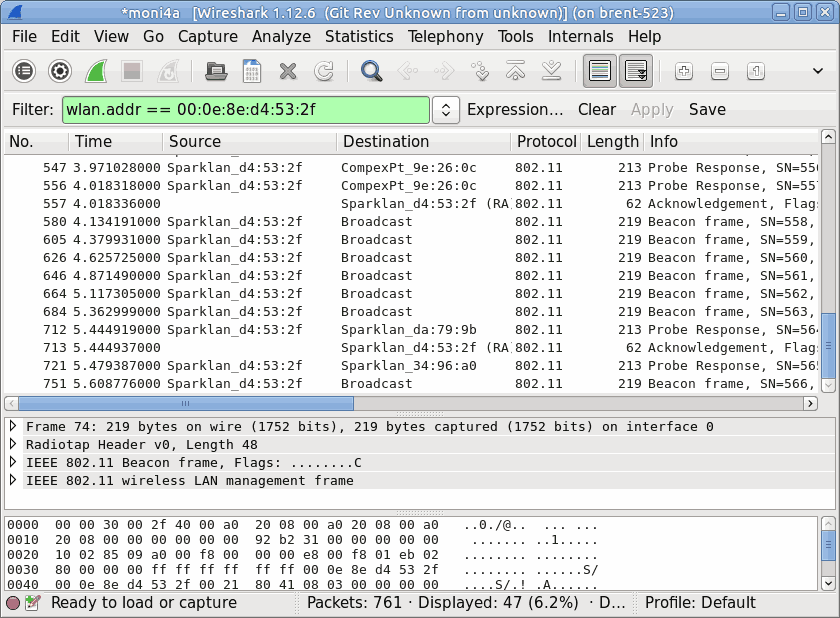Select packet 557 Acknowledgement row
840x618 pixels.
[x=411, y=204]
